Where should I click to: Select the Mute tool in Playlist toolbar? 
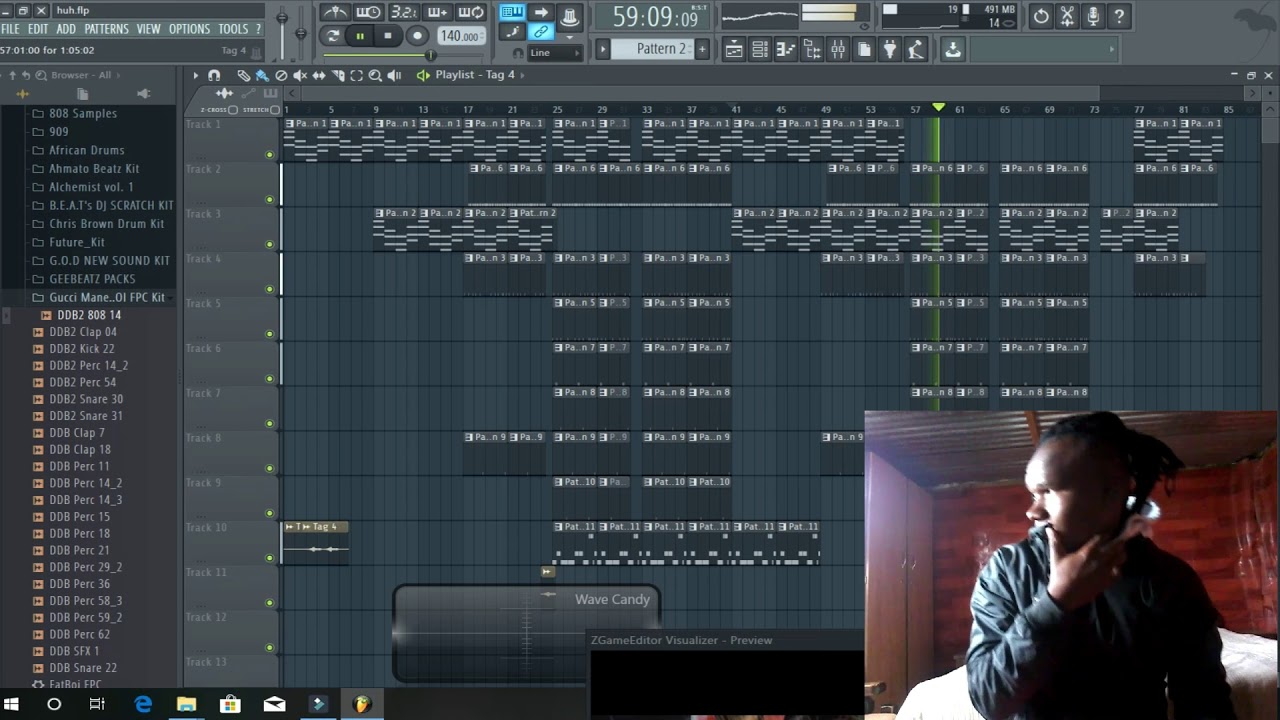click(x=300, y=75)
